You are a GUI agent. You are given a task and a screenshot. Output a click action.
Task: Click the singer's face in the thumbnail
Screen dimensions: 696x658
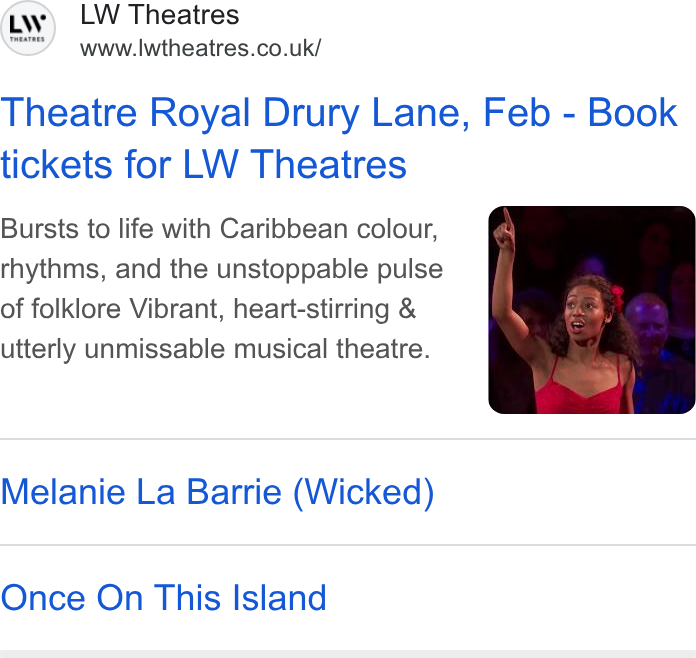coord(583,313)
